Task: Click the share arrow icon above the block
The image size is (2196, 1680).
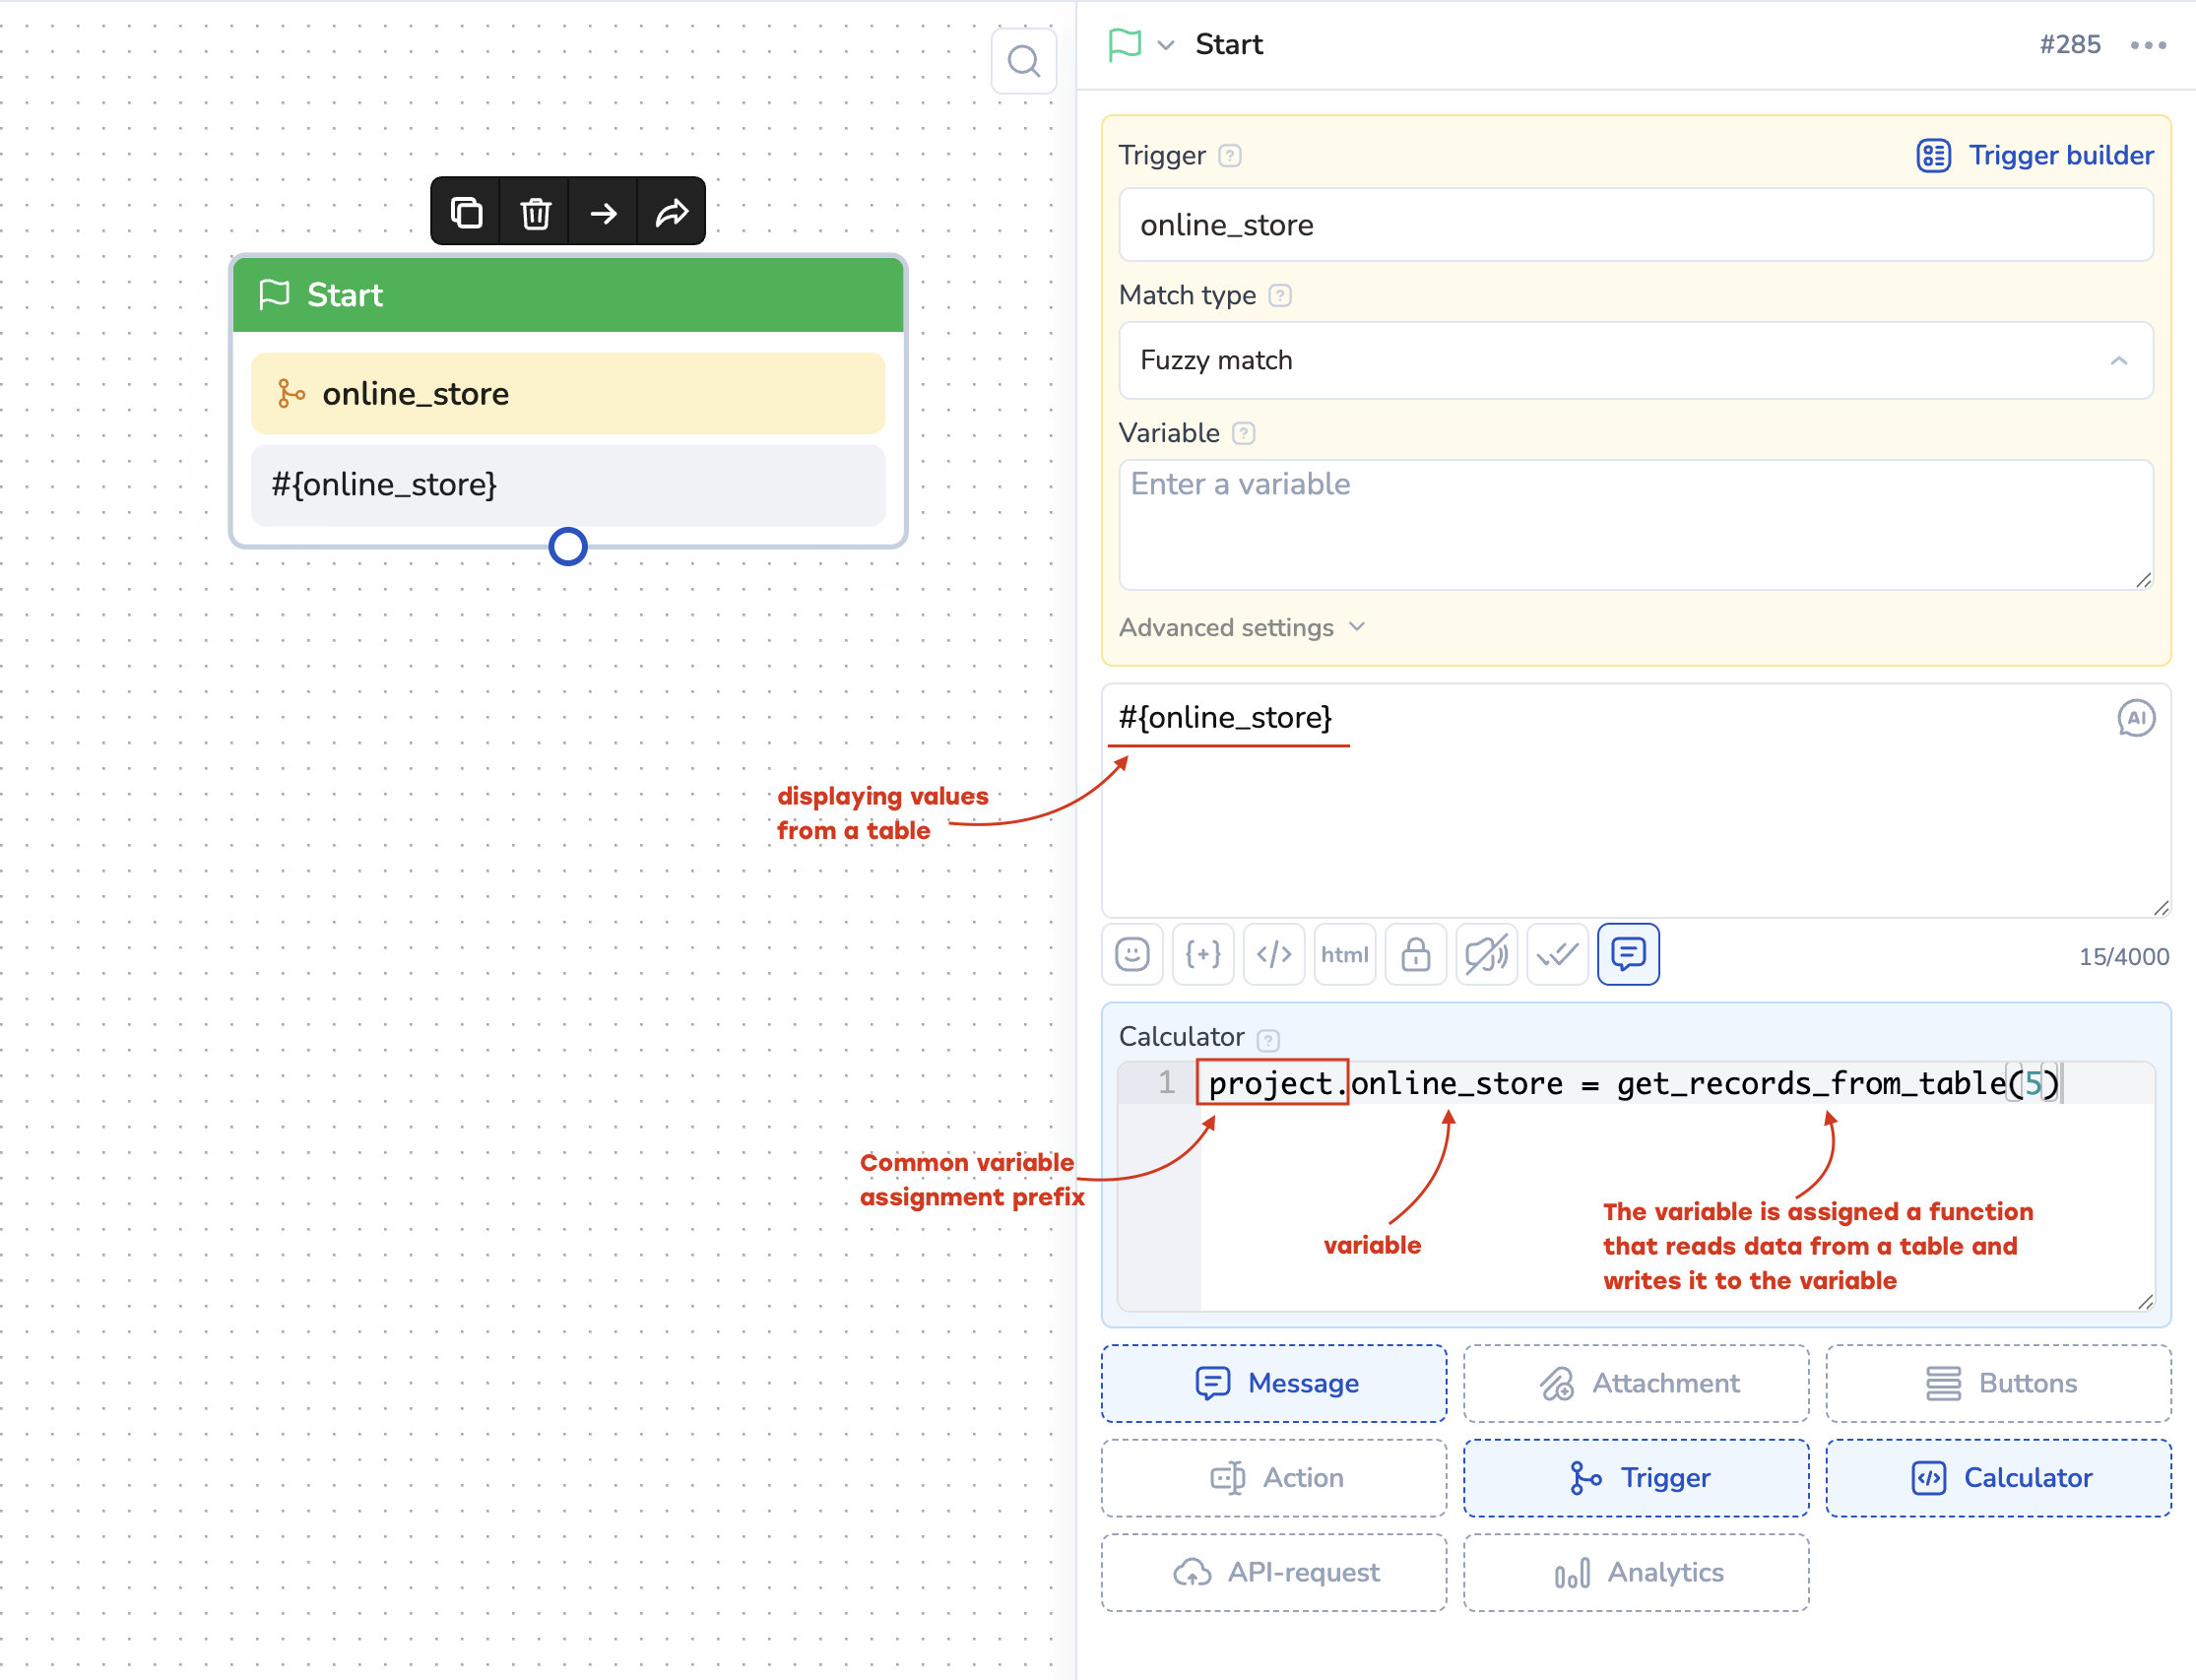Action: [671, 212]
